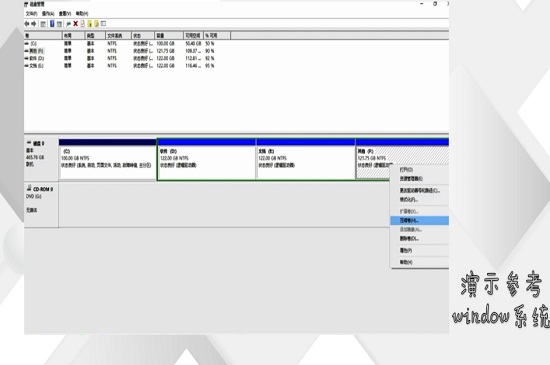Sort by the 卷 column header
This screenshot has width=550, height=365.
pos(43,35)
